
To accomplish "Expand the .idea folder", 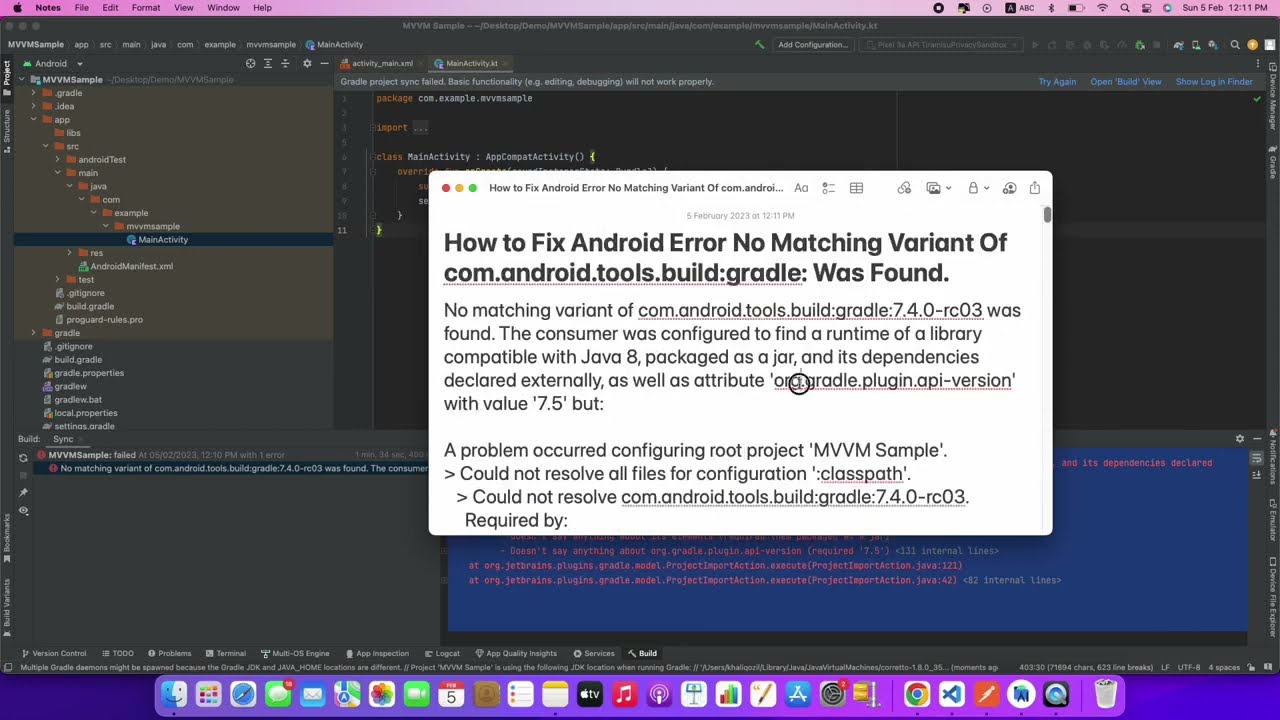I will pos(34,106).
